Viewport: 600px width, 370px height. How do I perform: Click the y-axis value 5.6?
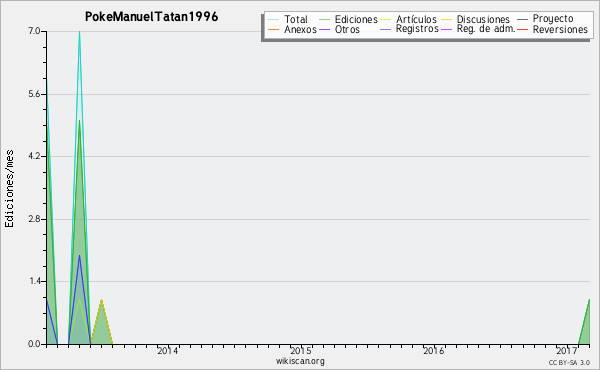pyautogui.click(x=34, y=94)
